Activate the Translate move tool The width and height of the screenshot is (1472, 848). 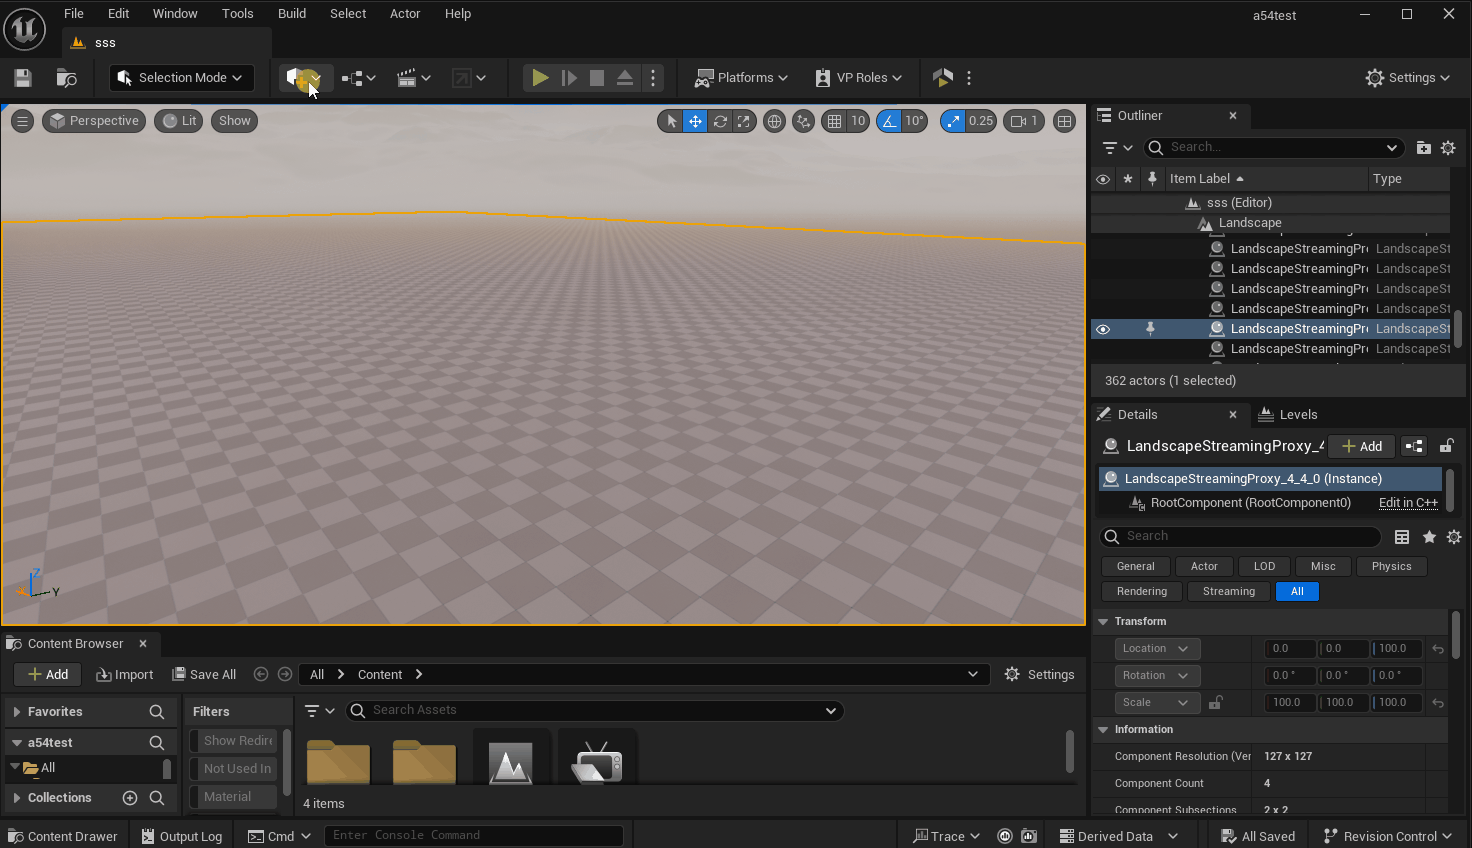(695, 121)
